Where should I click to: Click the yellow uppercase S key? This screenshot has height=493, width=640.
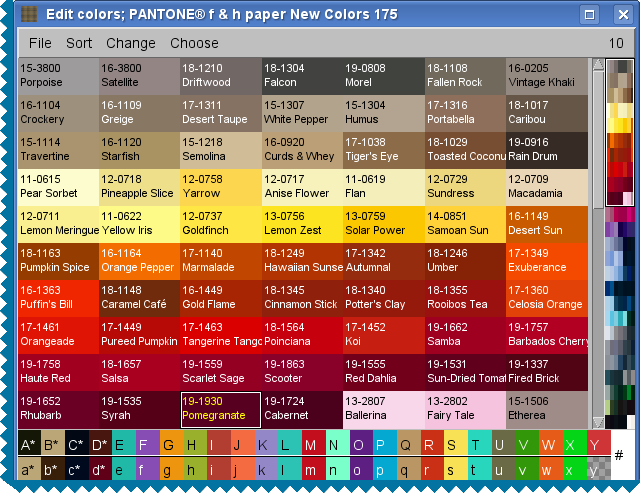click(x=456, y=444)
